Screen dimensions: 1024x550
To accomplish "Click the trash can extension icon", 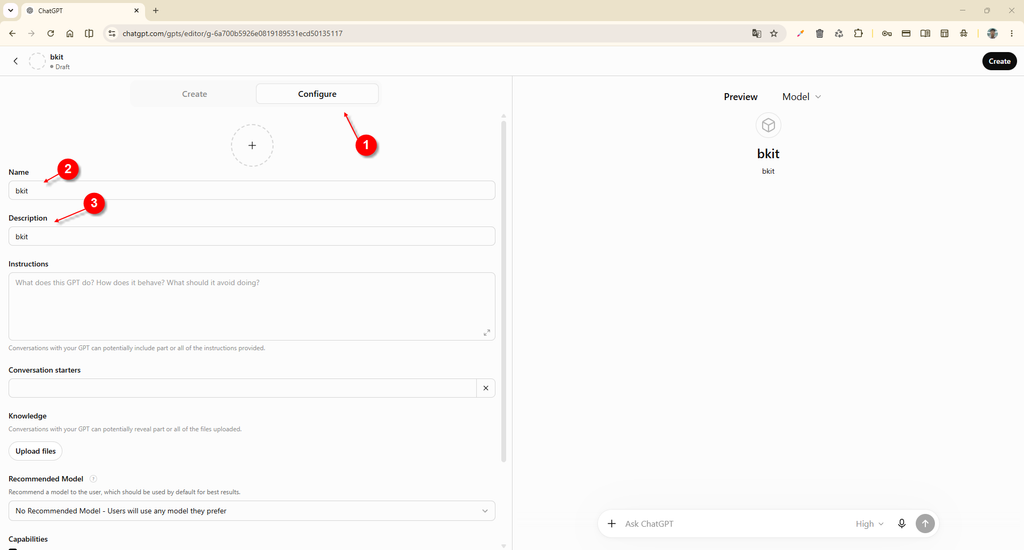I will (x=820, y=33).
